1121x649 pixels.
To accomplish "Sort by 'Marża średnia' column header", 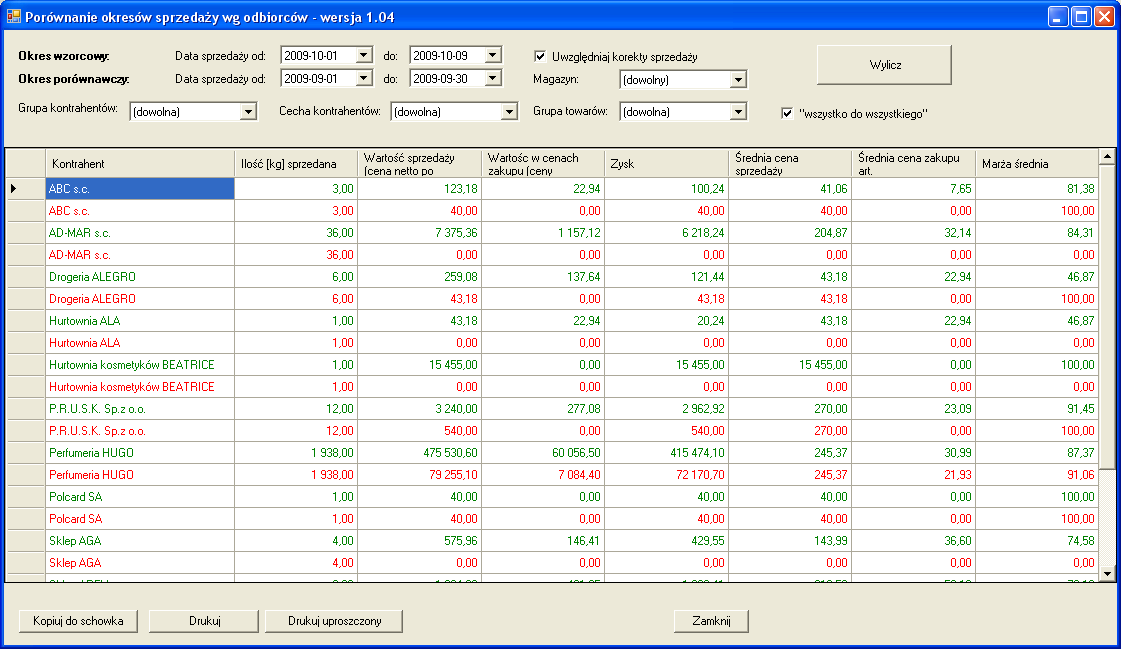I will [x=1037, y=164].
